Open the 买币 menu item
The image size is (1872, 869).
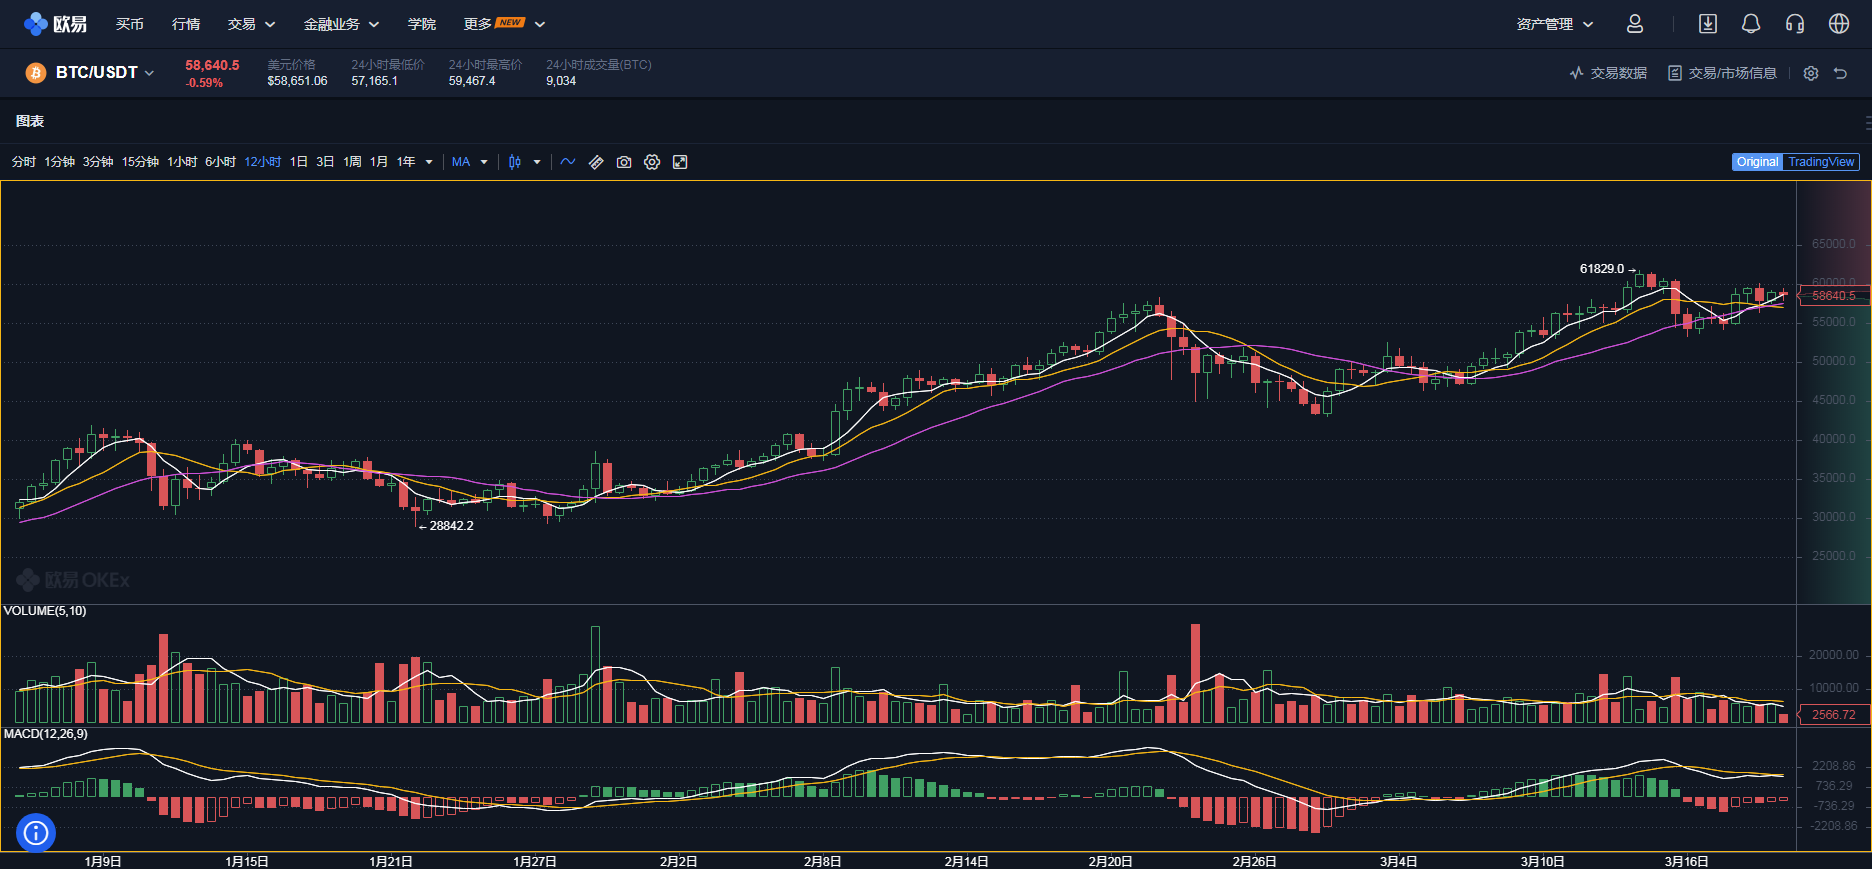[130, 24]
